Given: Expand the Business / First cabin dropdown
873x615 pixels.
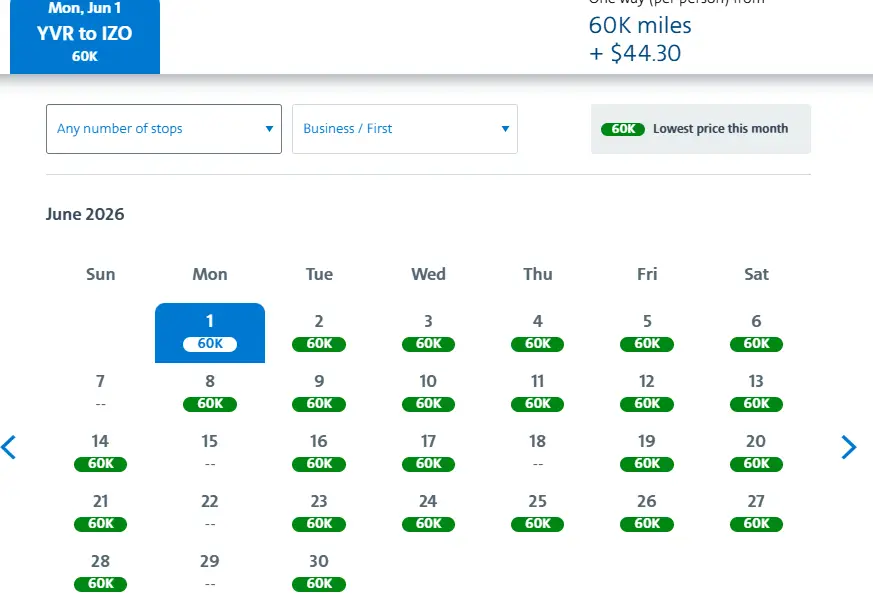Looking at the screenshot, I should point(404,129).
